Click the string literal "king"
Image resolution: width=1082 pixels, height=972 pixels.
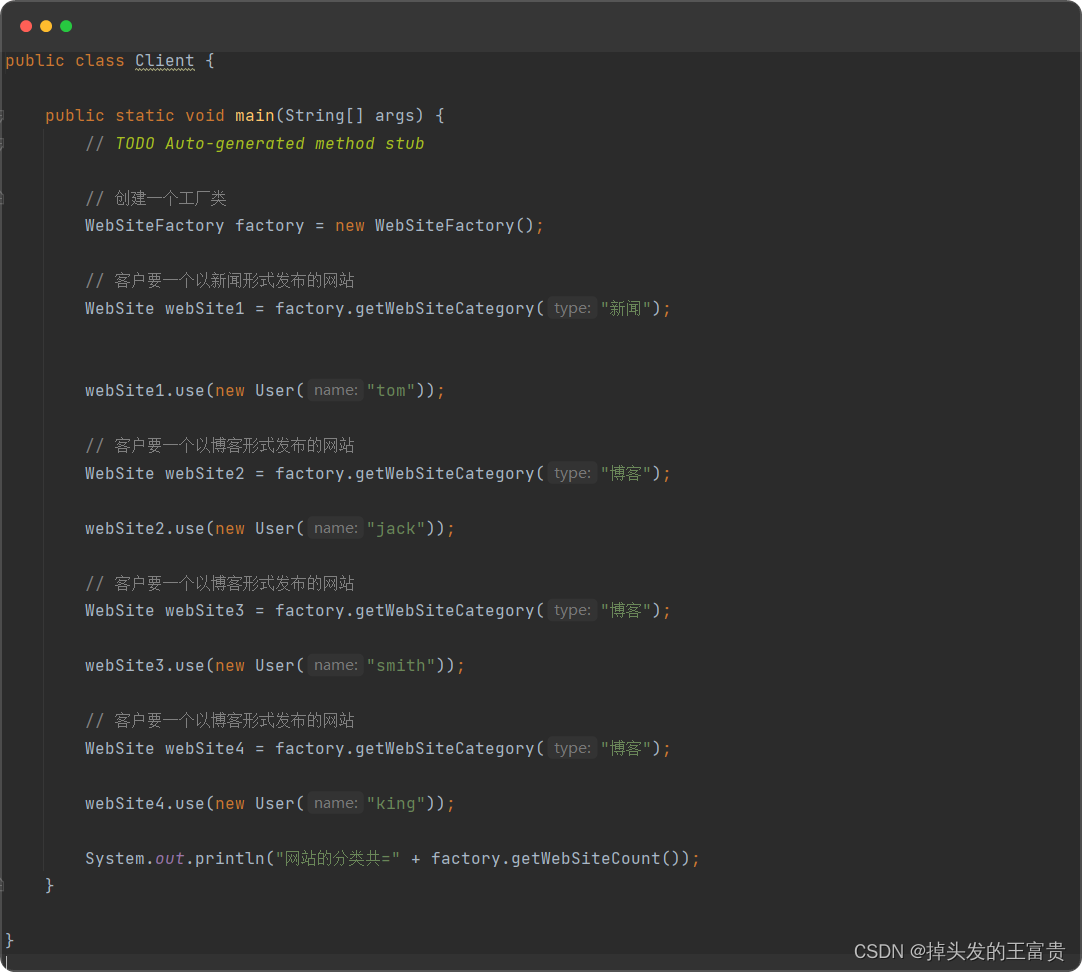click(396, 804)
